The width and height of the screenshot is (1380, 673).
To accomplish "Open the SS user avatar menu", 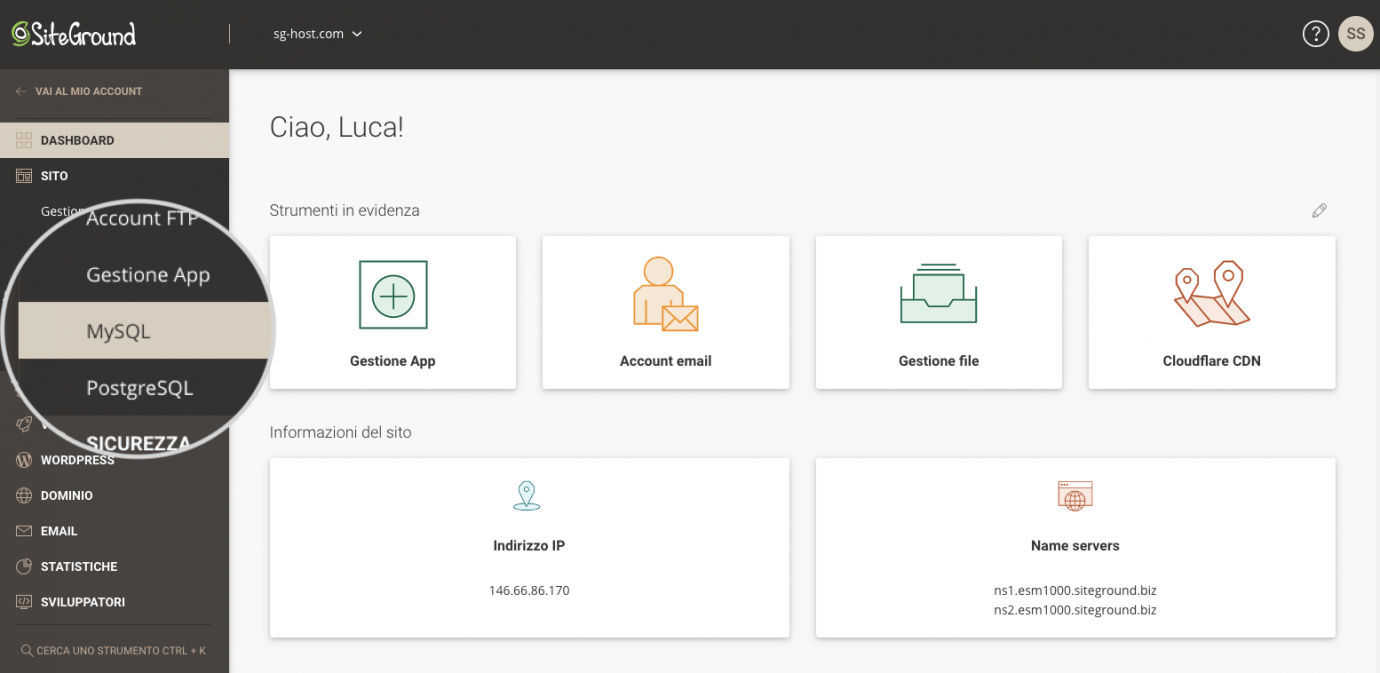I will tap(1355, 34).
